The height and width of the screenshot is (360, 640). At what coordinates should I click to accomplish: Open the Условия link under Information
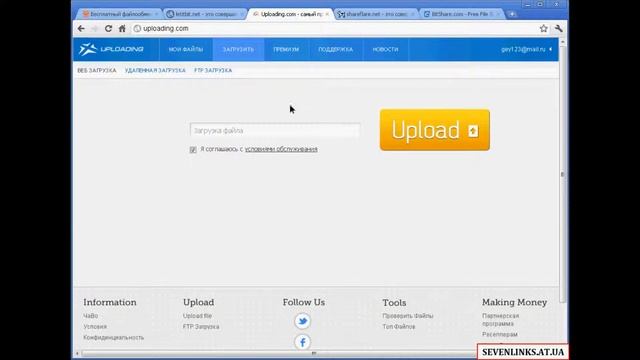click(x=95, y=327)
